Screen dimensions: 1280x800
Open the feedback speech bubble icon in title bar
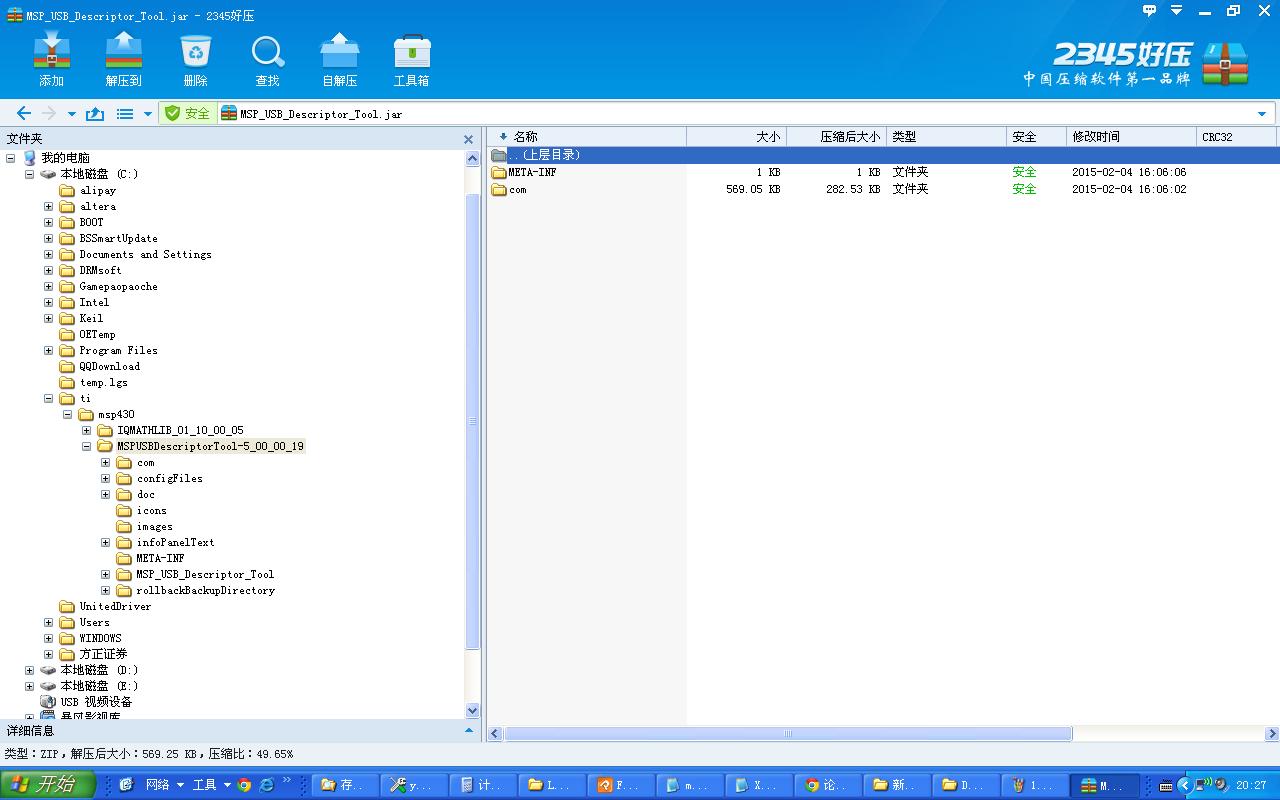1150,11
